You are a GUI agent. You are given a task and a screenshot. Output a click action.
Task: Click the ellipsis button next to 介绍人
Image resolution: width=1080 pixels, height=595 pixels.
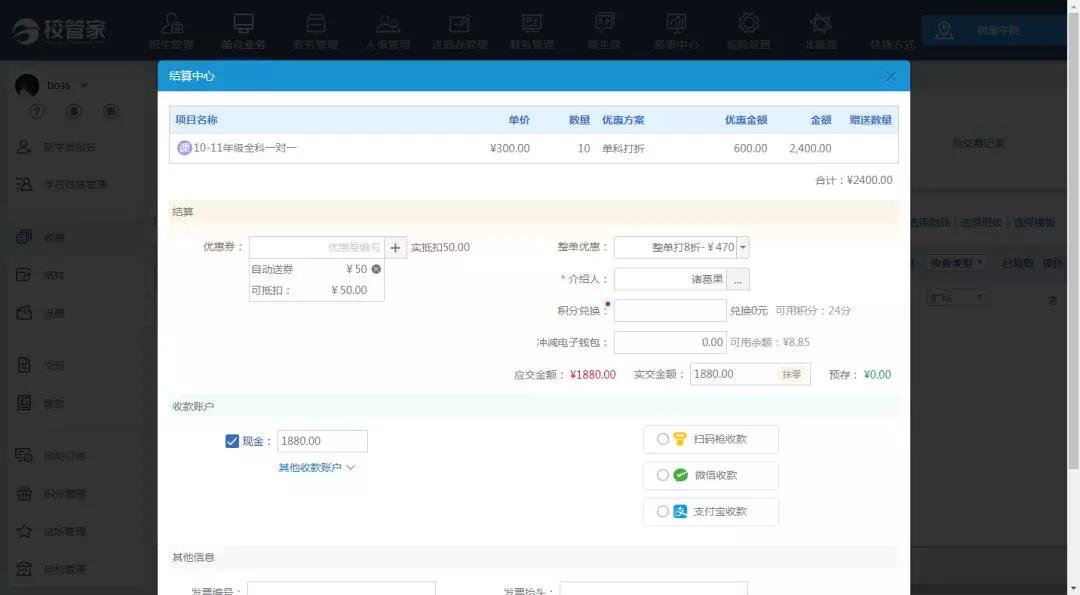point(737,280)
